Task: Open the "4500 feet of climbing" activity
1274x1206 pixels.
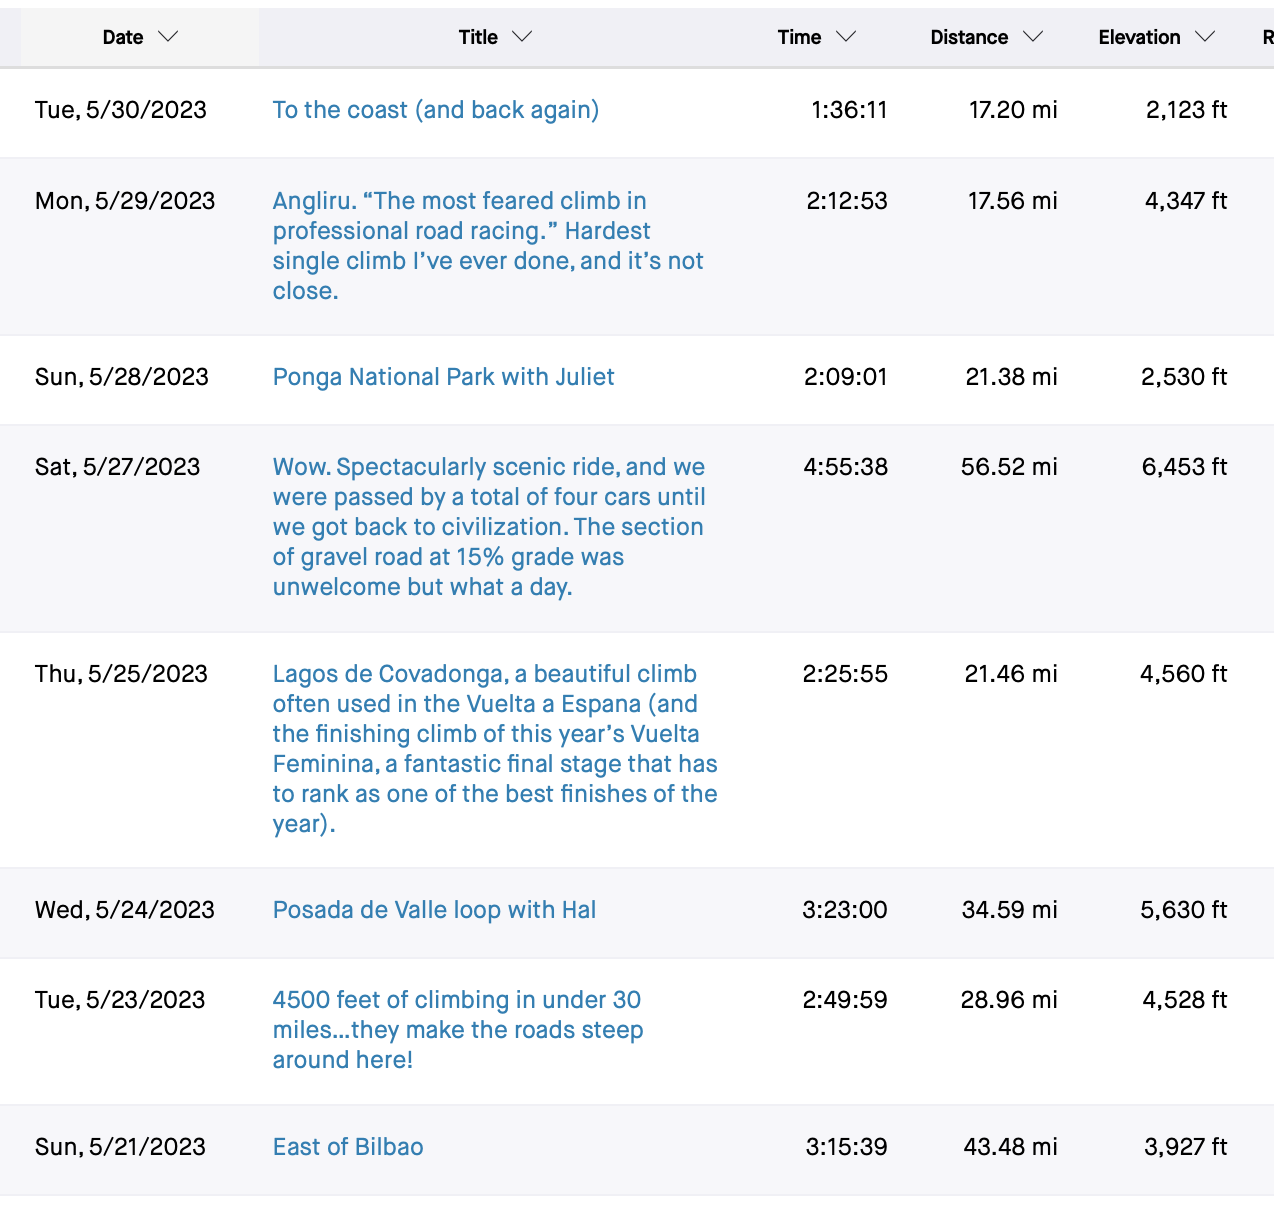Action: 457,1029
